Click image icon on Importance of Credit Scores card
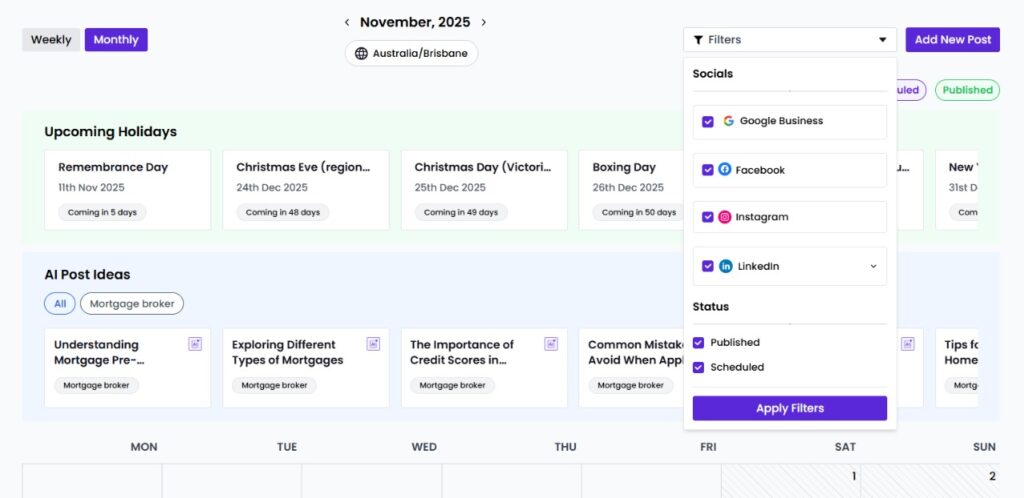1024x498 pixels. tap(551, 344)
